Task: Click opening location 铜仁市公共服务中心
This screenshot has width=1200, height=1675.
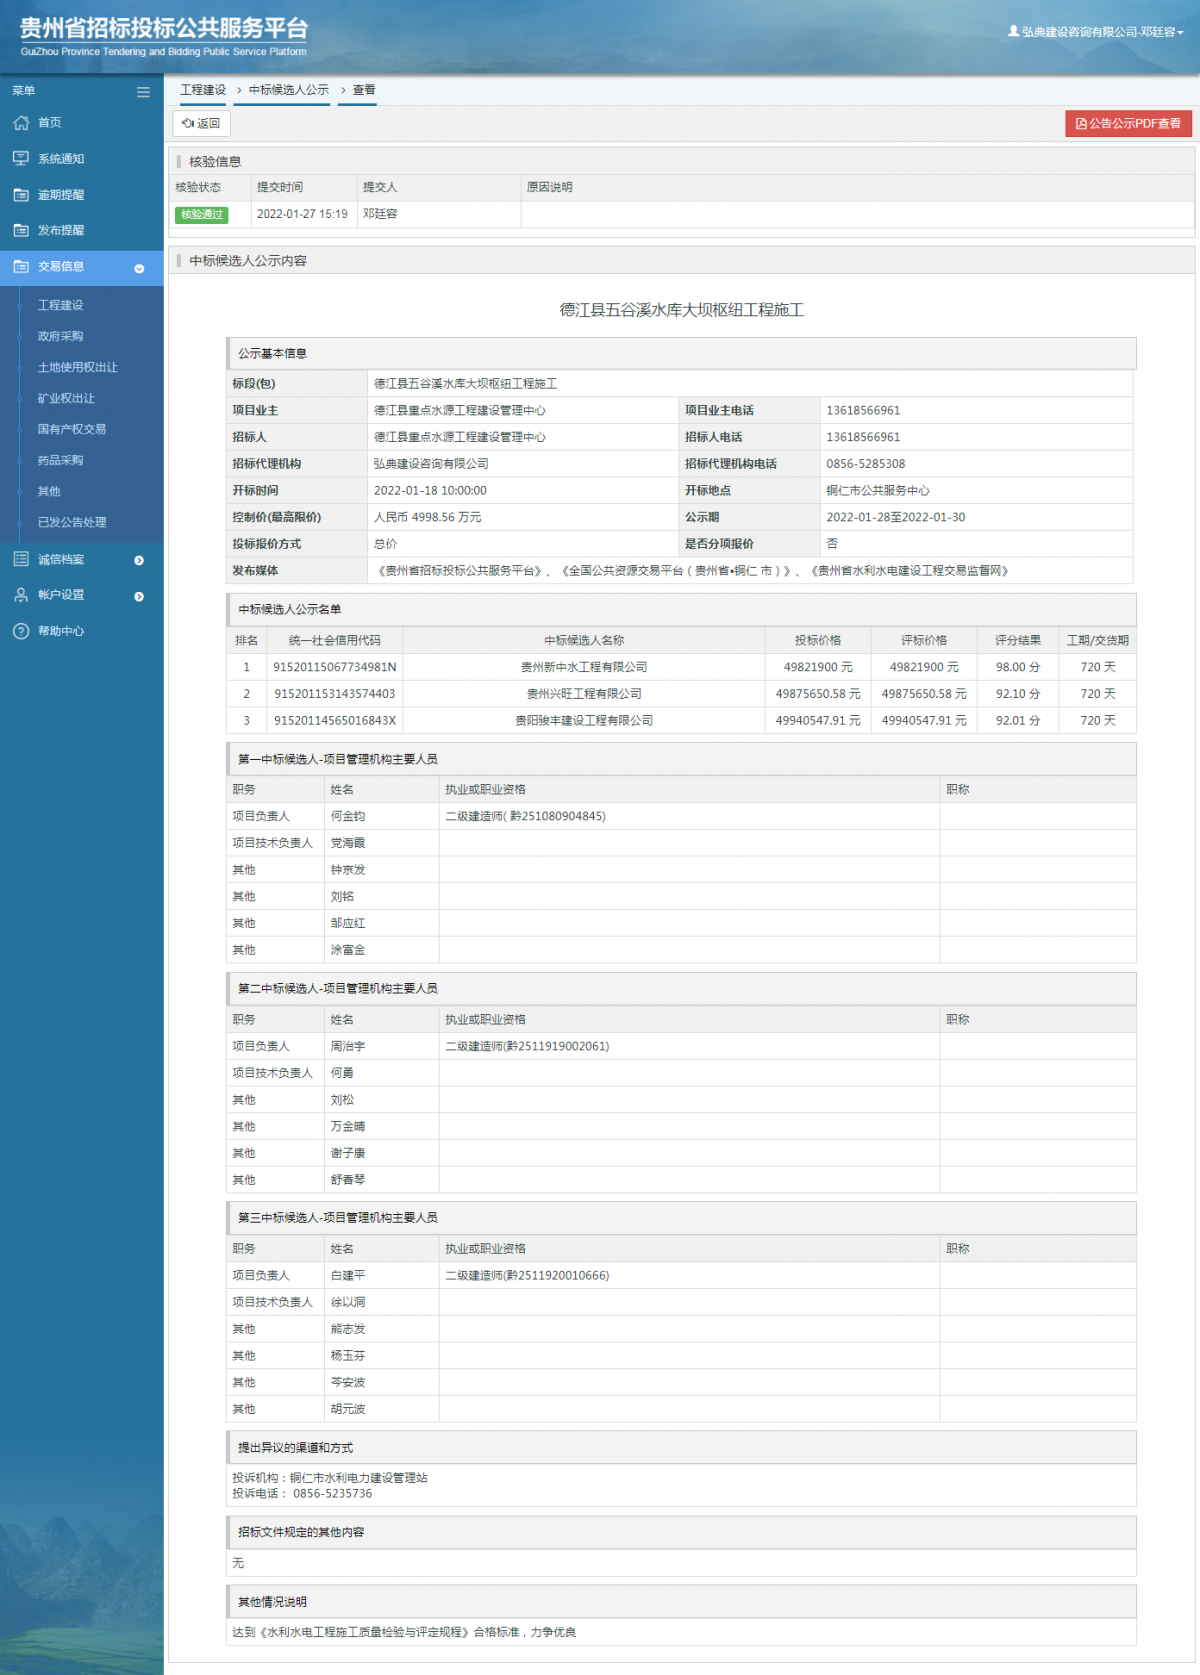Action: (878, 491)
